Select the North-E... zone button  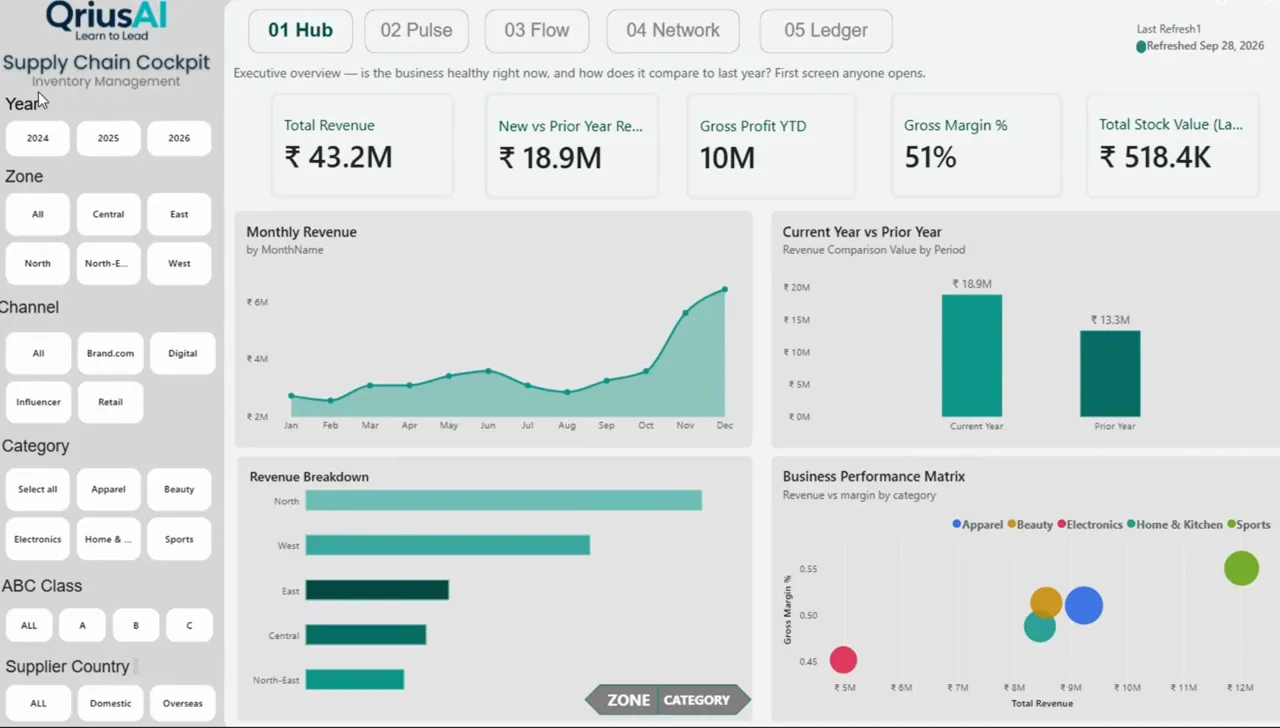point(108,263)
